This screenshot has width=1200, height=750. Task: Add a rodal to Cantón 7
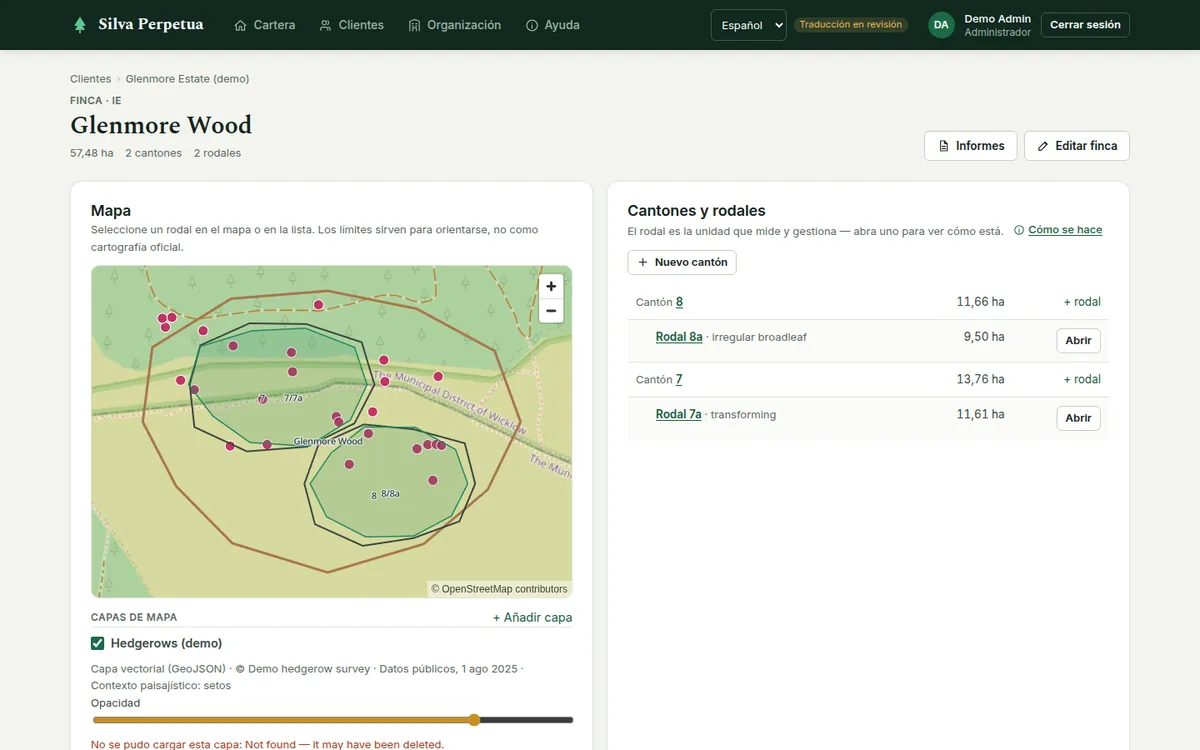click(x=1082, y=380)
